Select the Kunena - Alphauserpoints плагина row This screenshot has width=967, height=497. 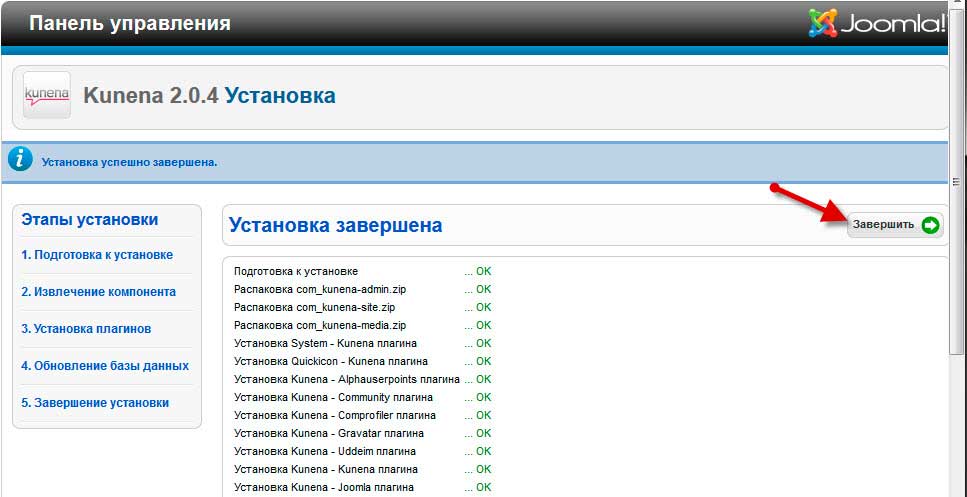coord(363,379)
